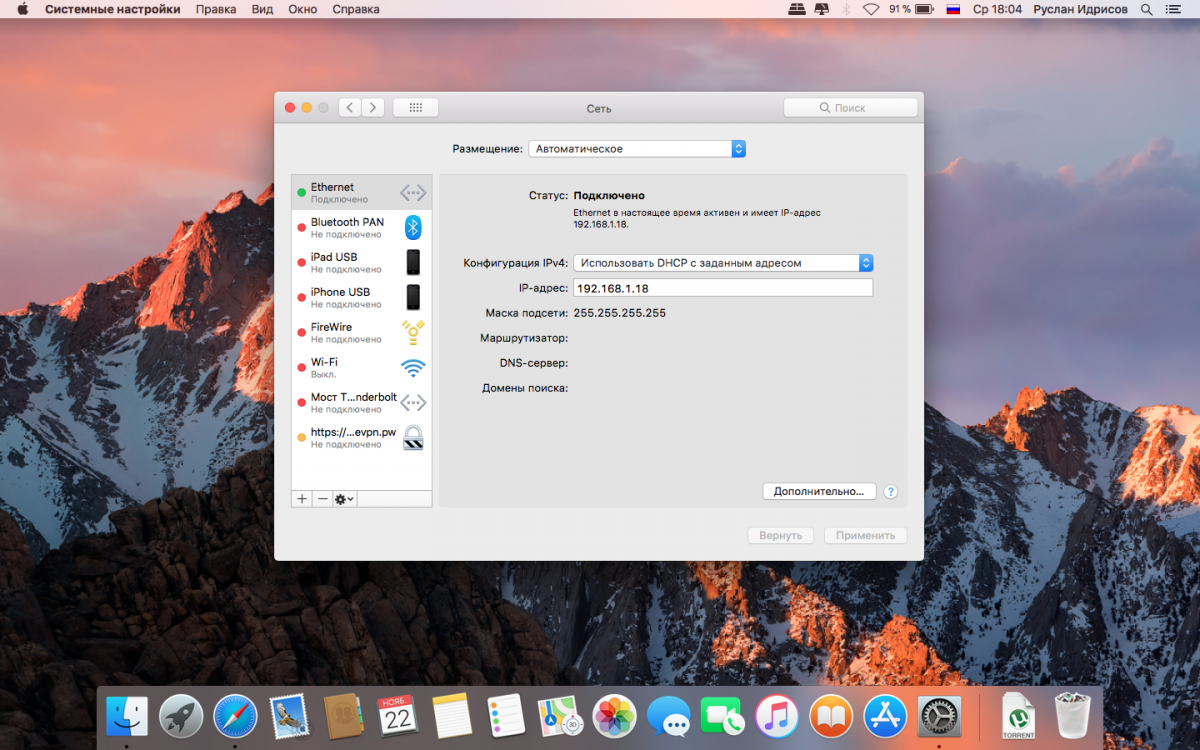Click the forward navigation arrow
Viewport: 1200px width, 750px height.
point(373,108)
